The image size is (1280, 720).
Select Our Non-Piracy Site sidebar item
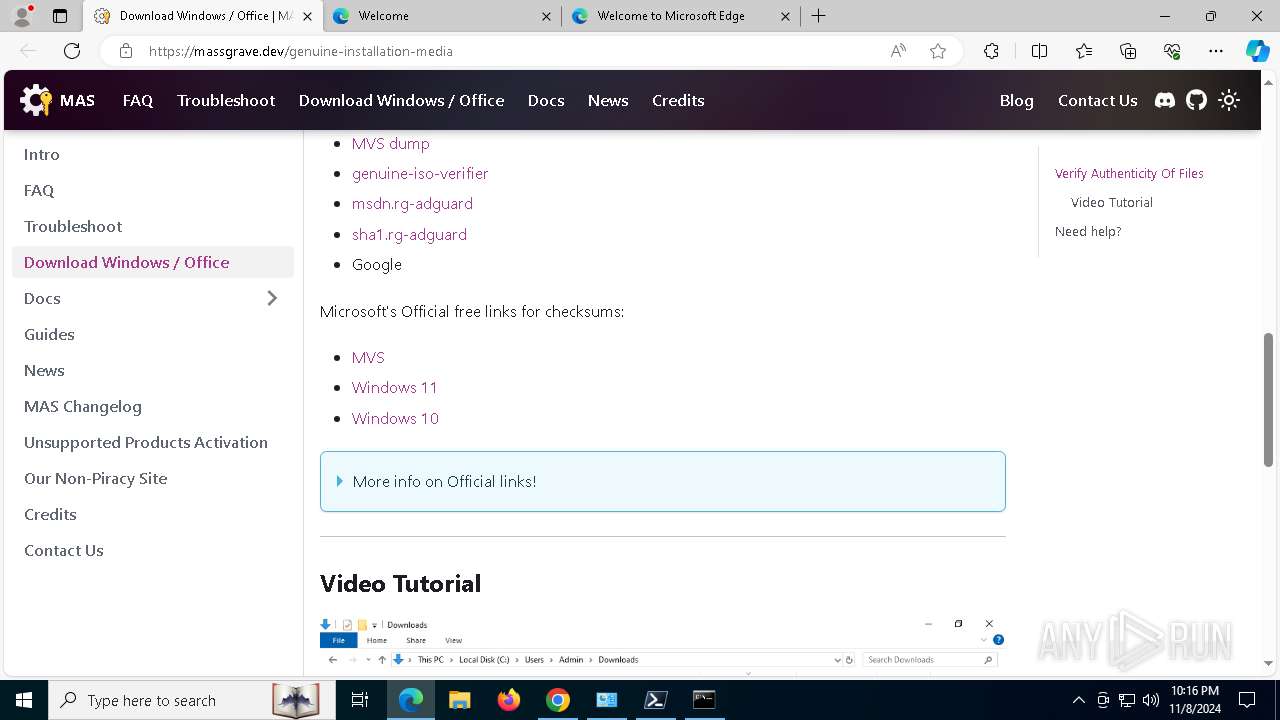click(153, 478)
